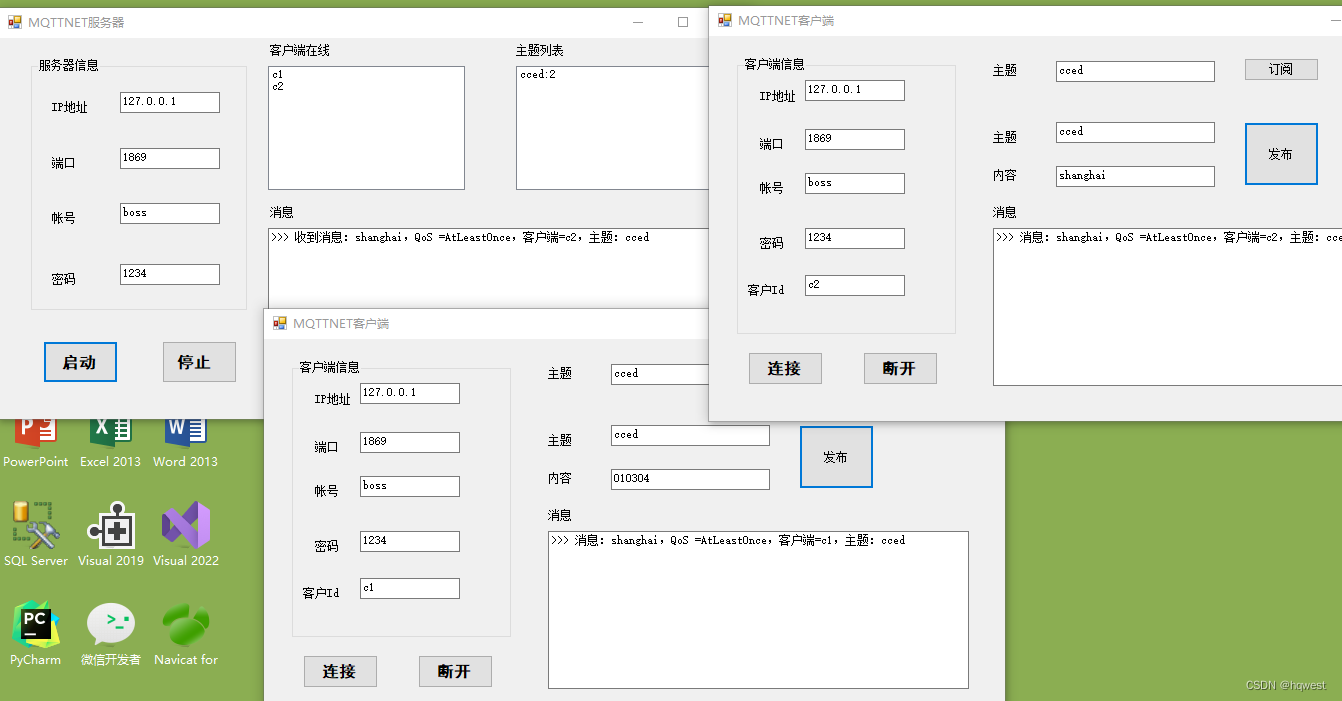
Task: Focus c2 client publish 主题 field
Action: (x=1136, y=132)
